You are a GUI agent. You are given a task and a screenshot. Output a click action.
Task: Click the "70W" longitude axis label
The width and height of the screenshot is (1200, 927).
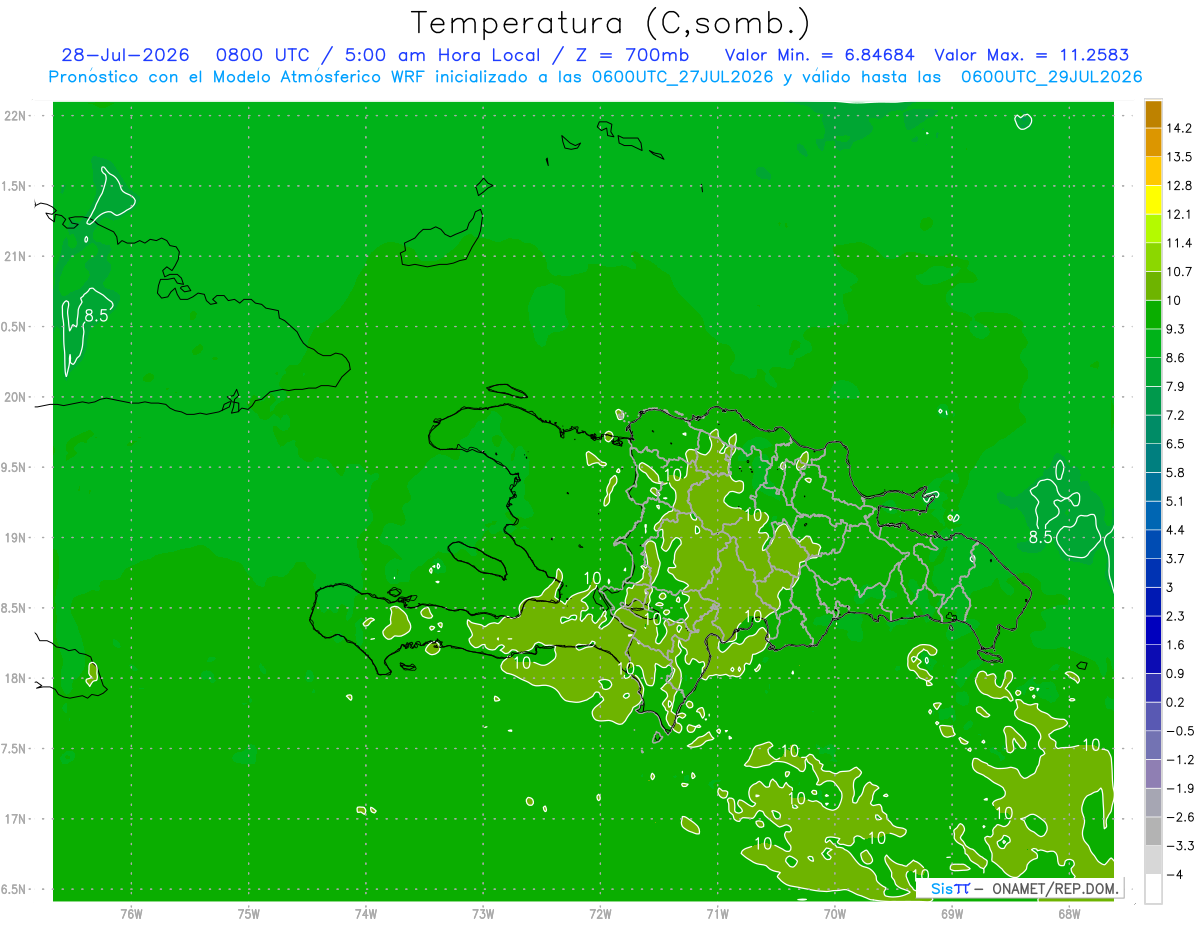pos(835,913)
